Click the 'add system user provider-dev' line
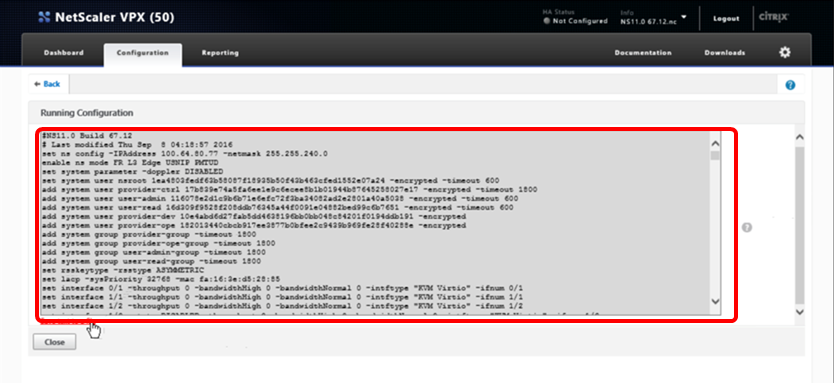Screen dimensions: 834x383 (x=254, y=217)
